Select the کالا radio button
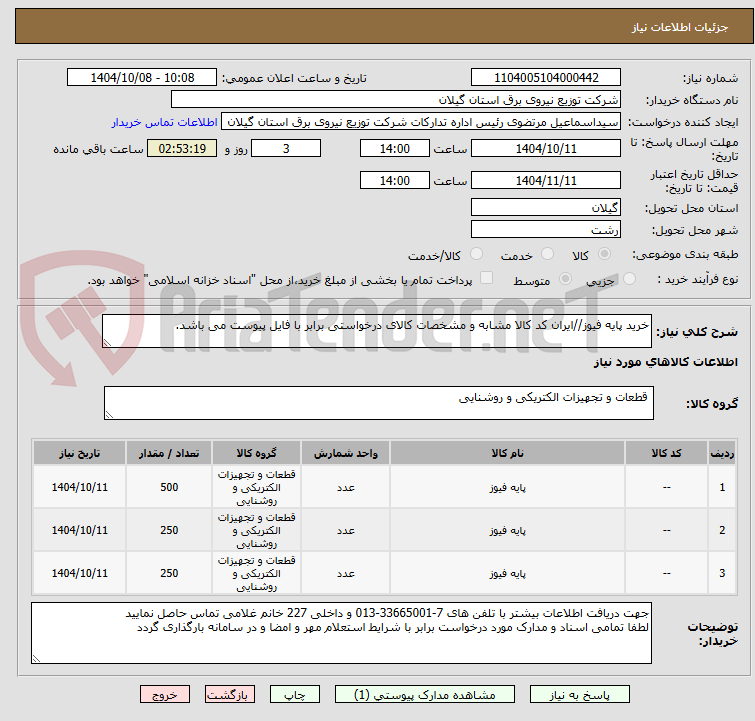The width and height of the screenshot is (755, 721). pyautogui.click(x=604, y=254)
